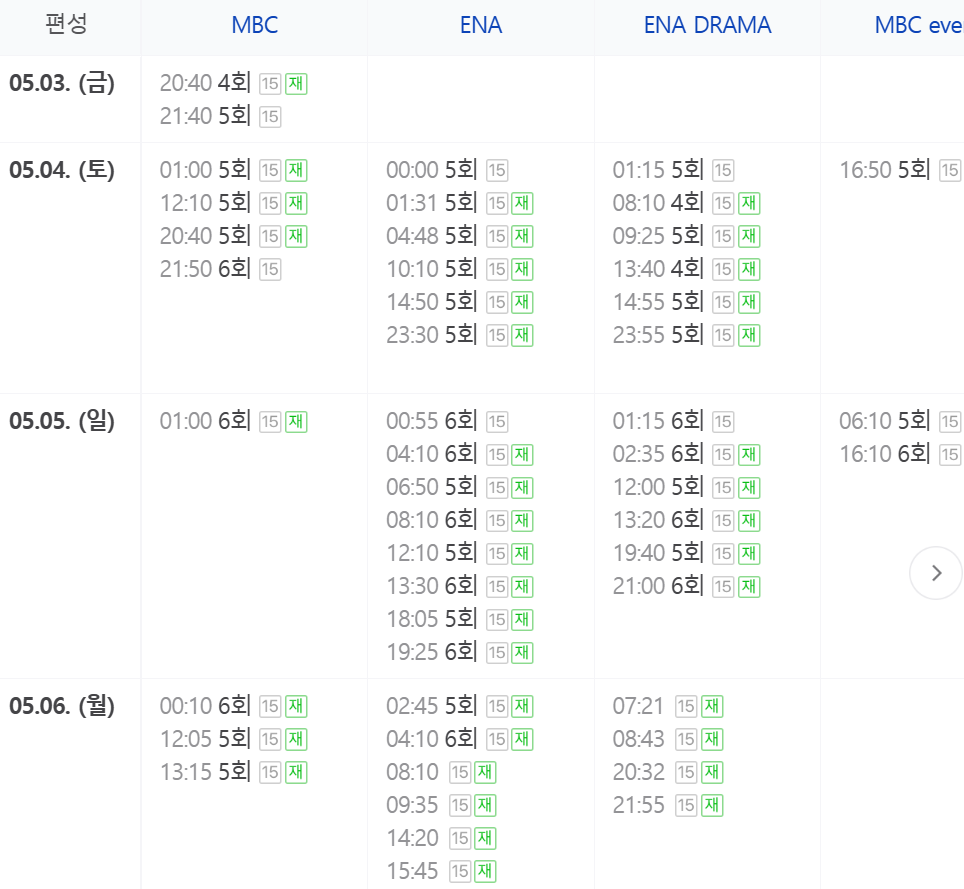Click the ENA 13:30 6회 entry
964x889 pixels.
[x=460, y=587]
